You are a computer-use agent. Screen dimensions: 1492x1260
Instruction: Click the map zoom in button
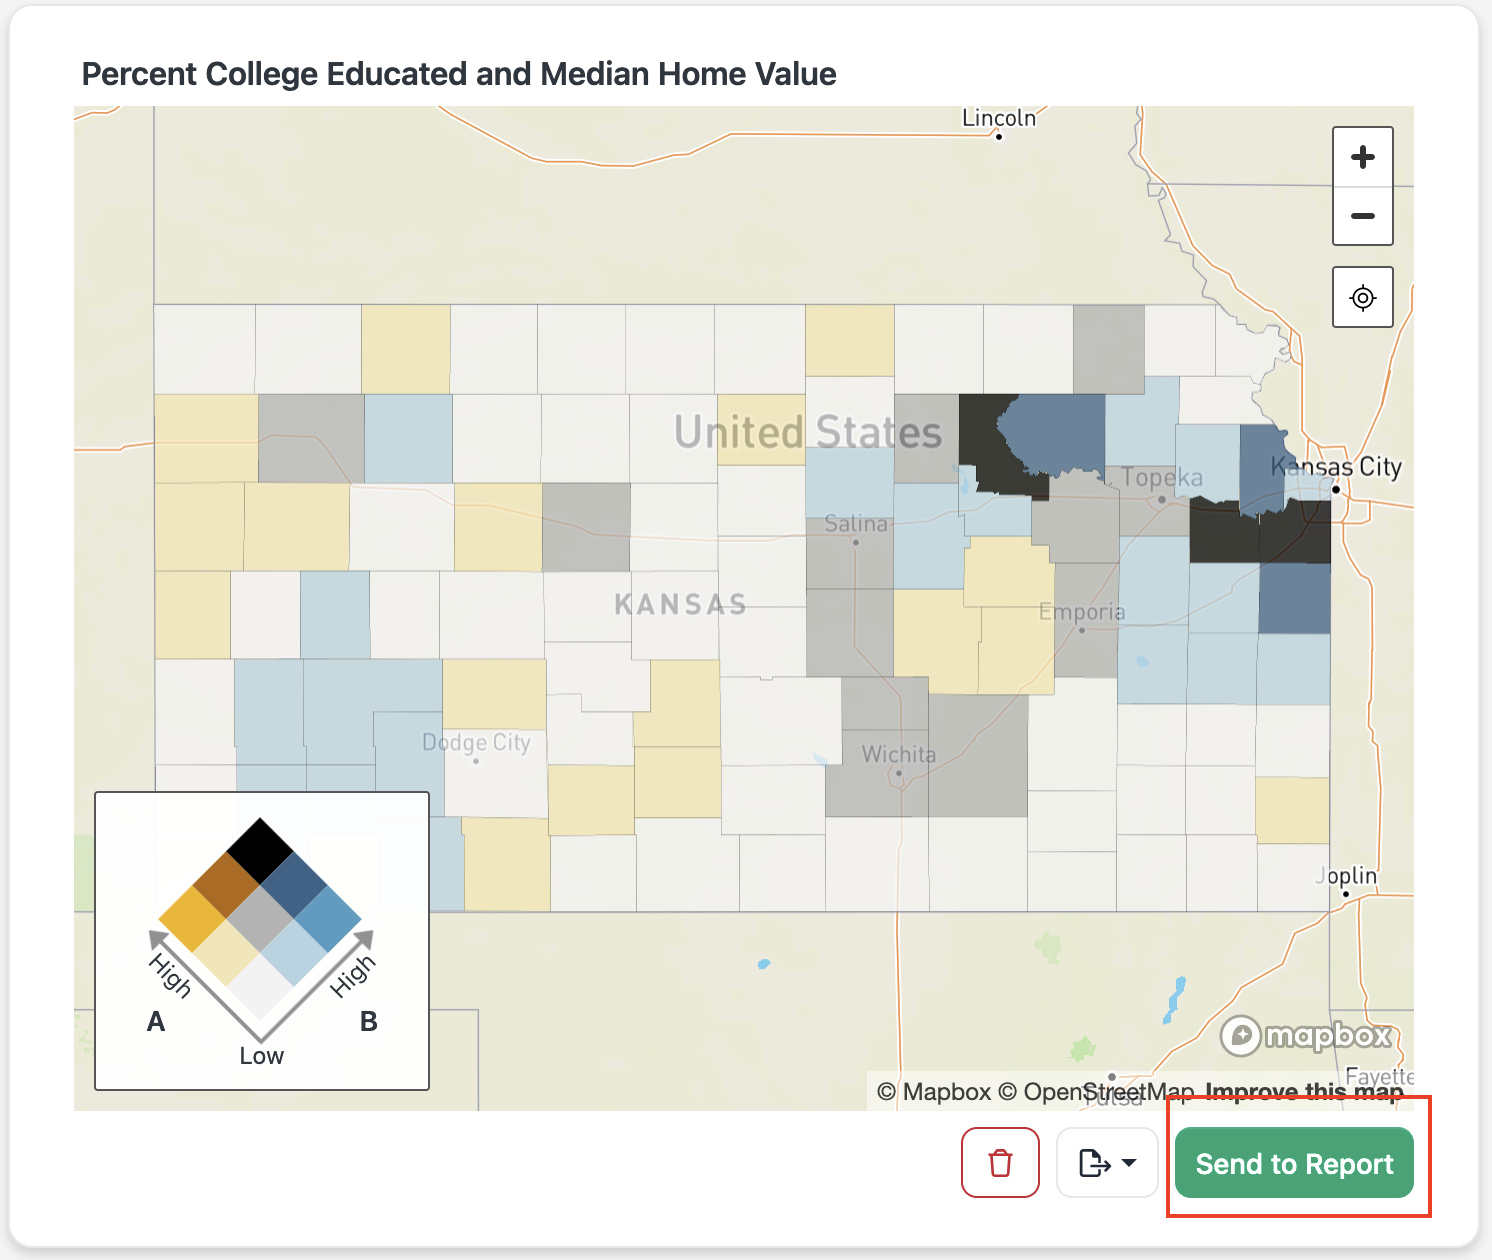tap(1362, 157)
